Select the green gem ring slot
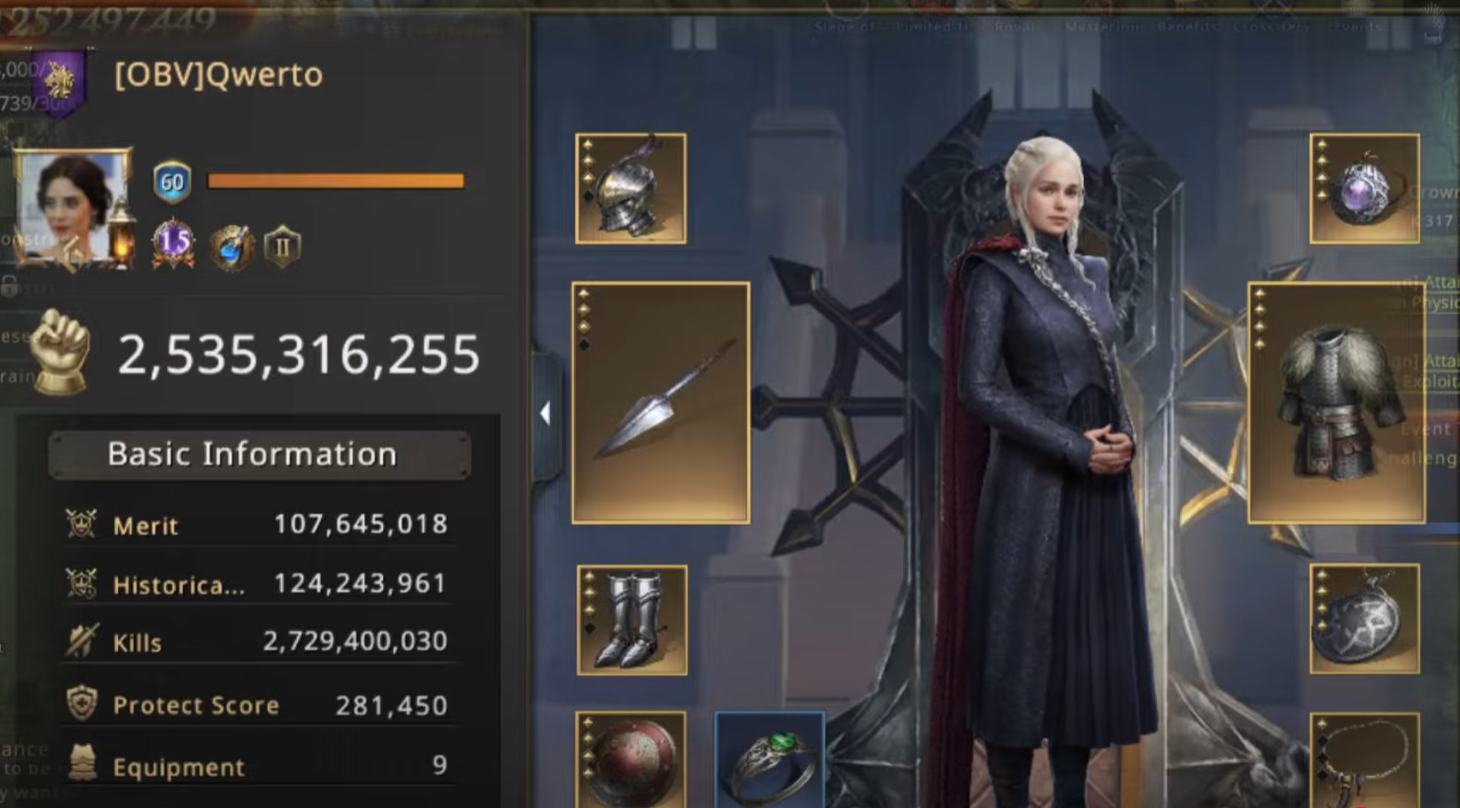Viewport: 1460px width, 808px height. [769, 760]
